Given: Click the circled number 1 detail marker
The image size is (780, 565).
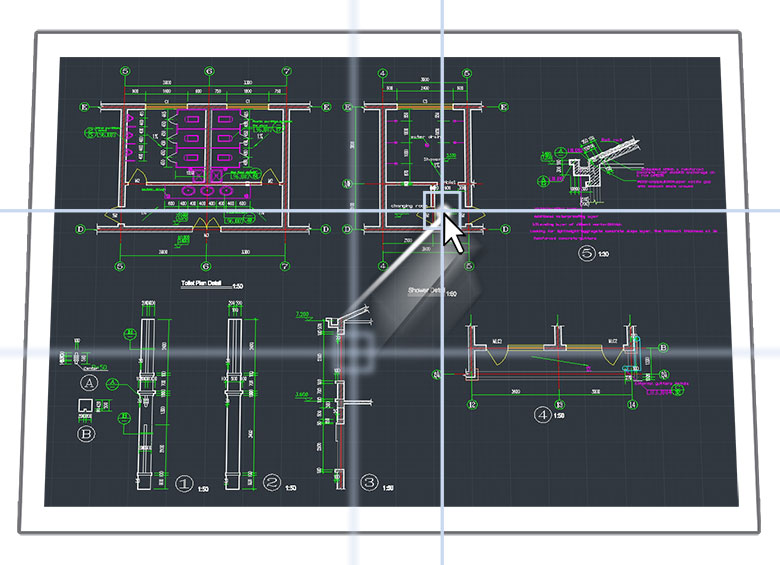Looking at the screenshot, I should pyautogui.click(x=183, y=483).
